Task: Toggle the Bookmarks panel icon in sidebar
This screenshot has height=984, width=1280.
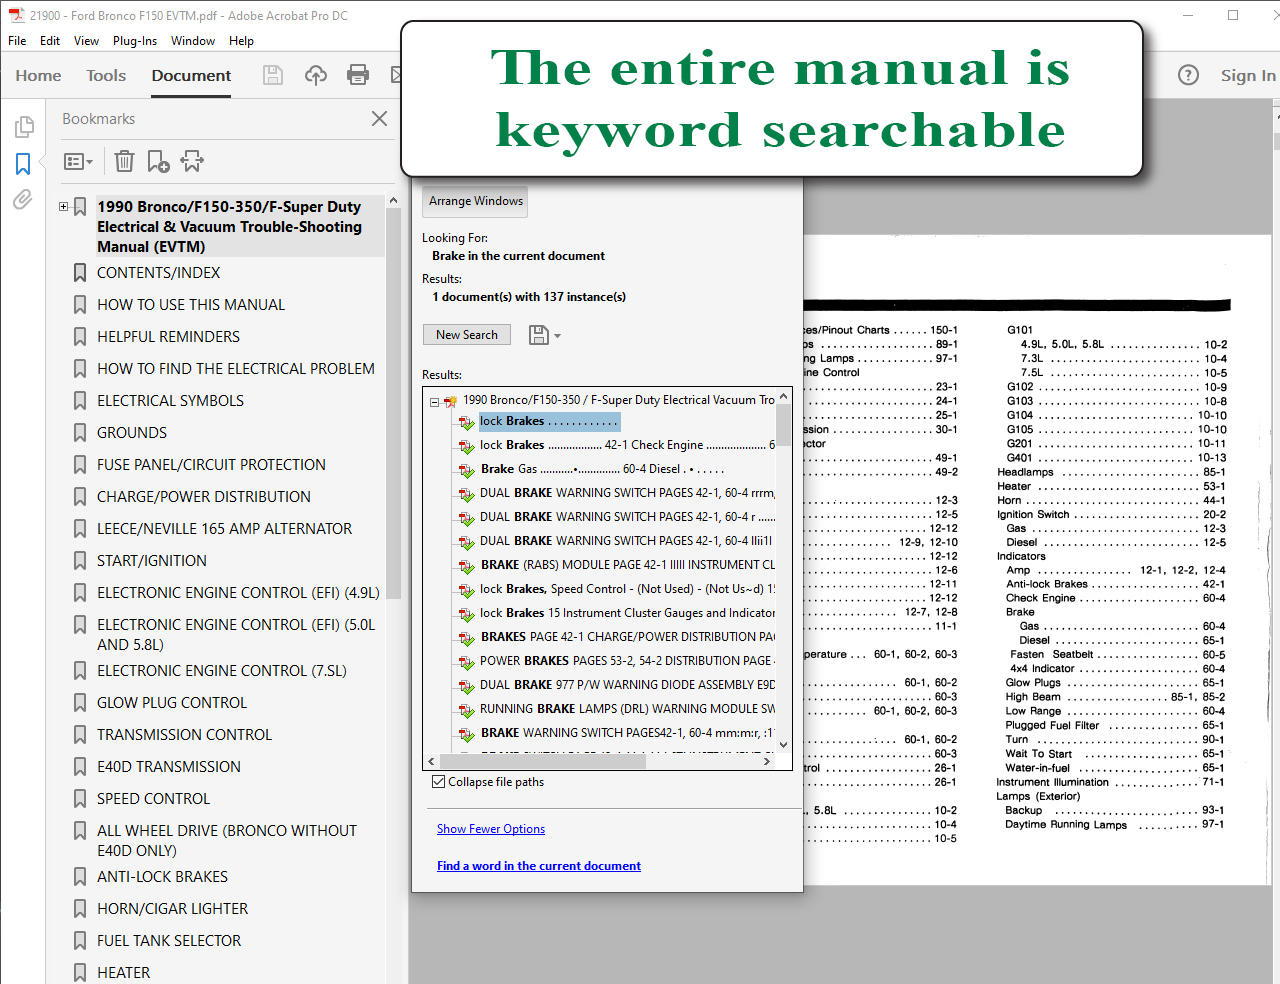Action: click(x=23, y=164)
